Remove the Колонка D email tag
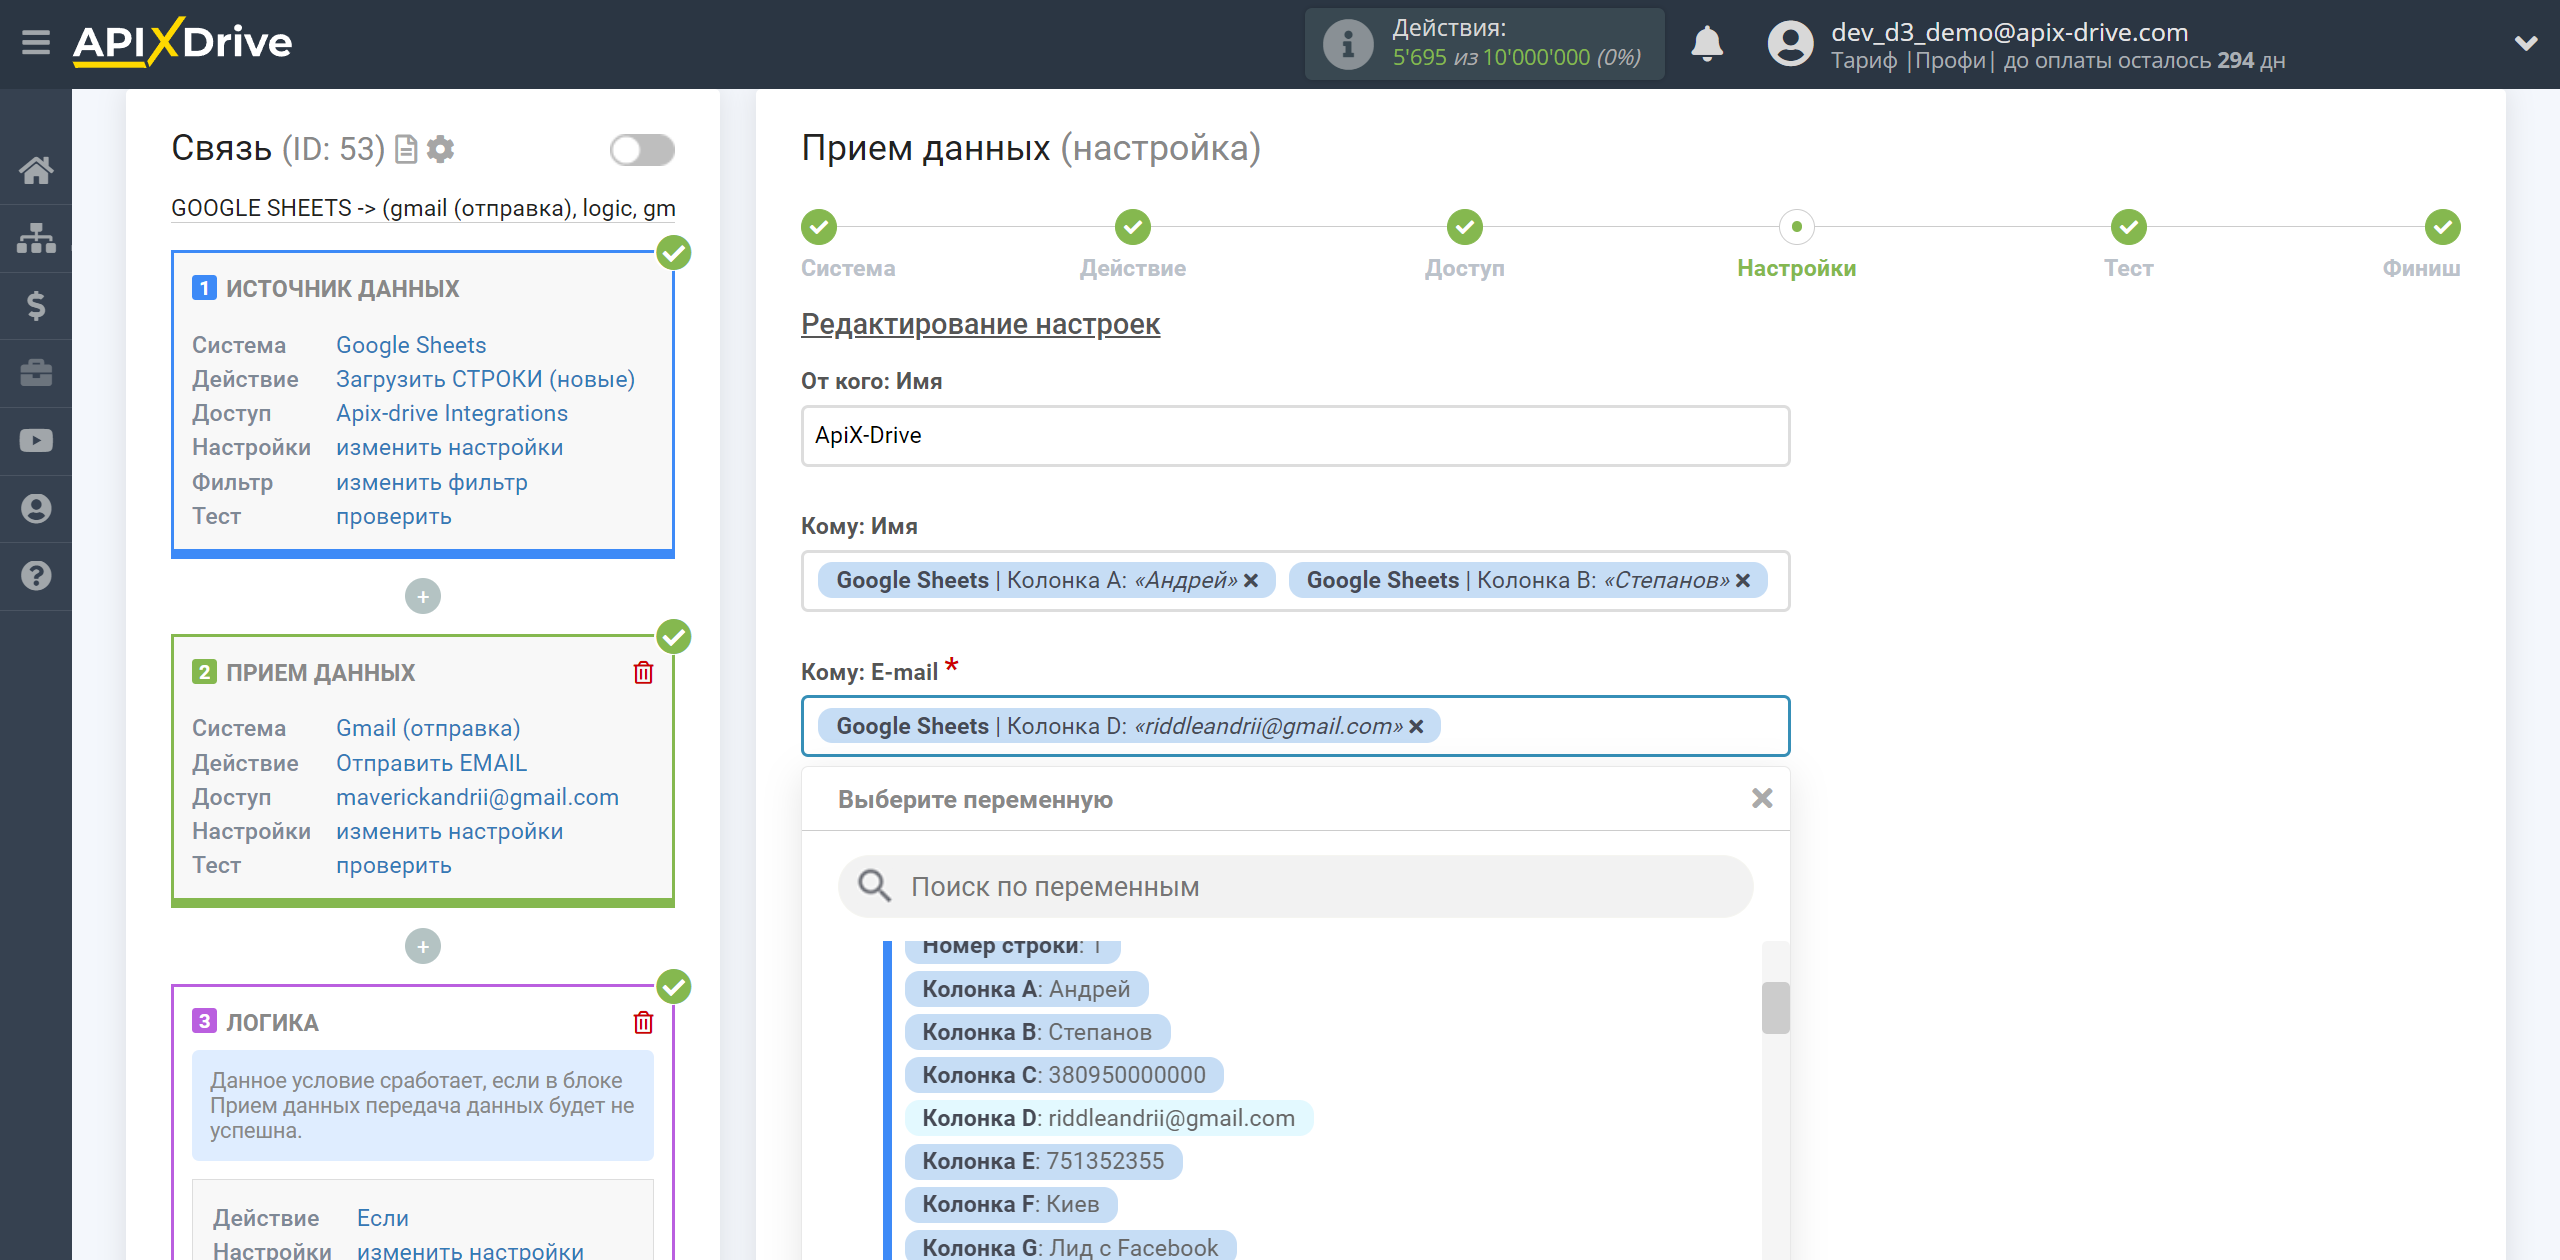This screenshot has height=1260, width=2560. click(1416, 727)
